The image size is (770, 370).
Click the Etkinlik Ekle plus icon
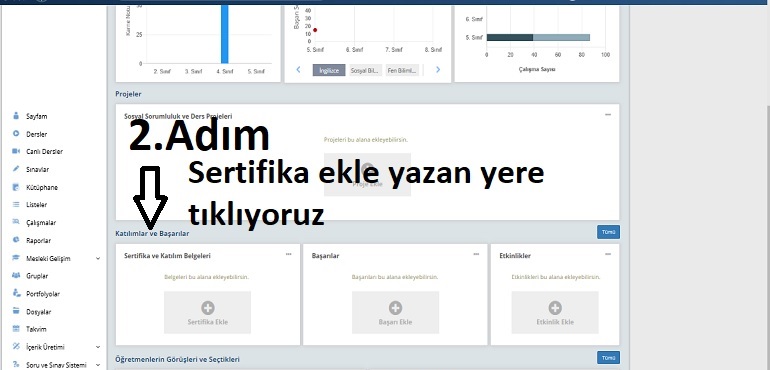tap(555, 308)
